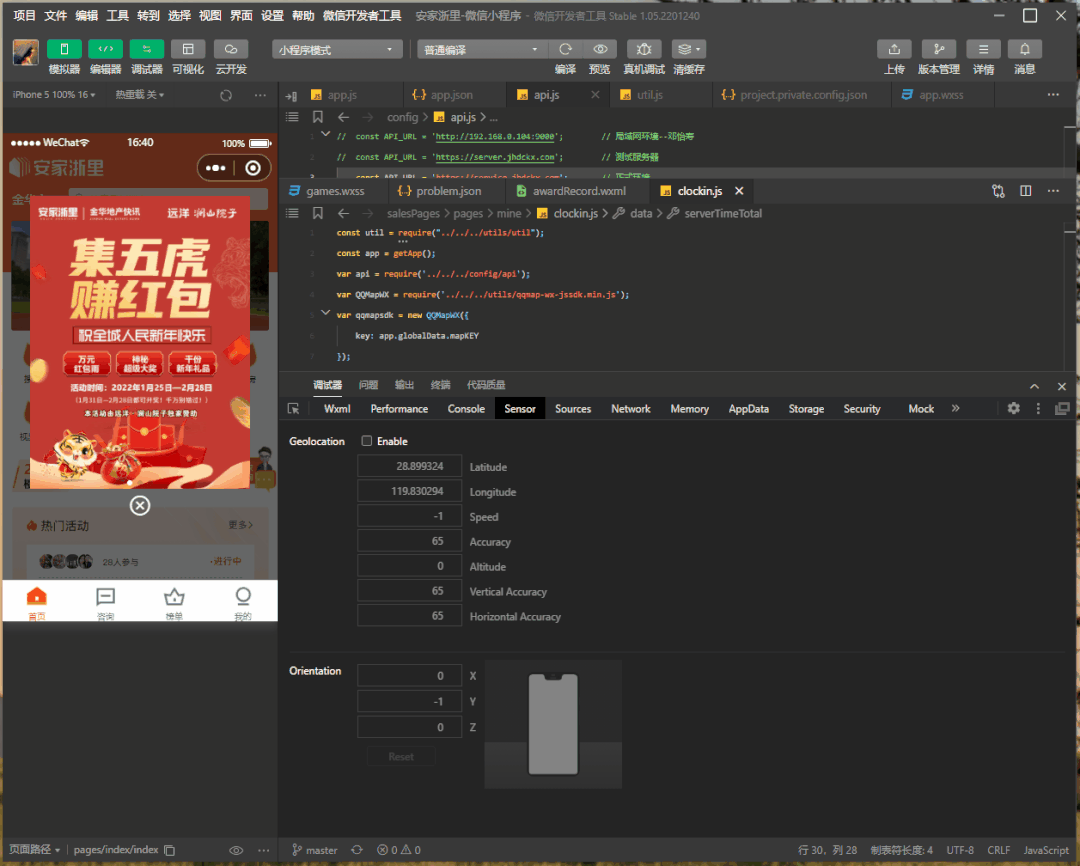Image resolution: width=1080 pixels, height=866 pixels.
Task: Collapse the qqmapsdk code block fold arrow
Action: click(x=326, y=313)
